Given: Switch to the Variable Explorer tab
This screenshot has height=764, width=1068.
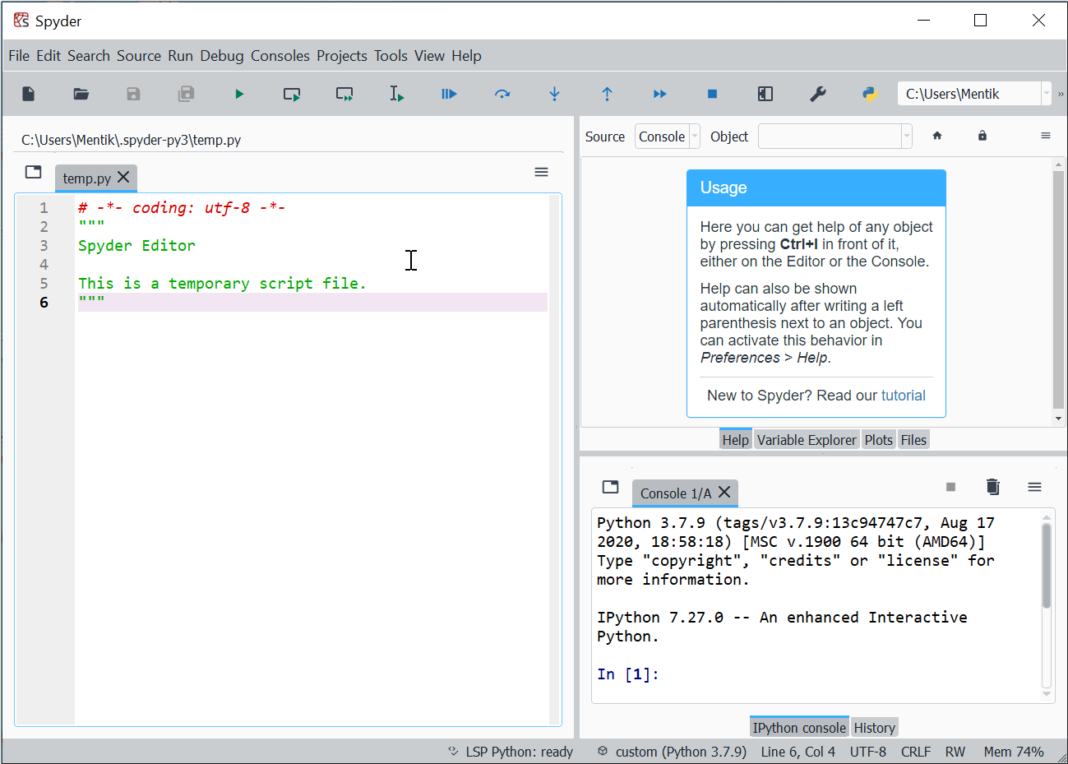Looking at the screenshot, I should [806, 439].
